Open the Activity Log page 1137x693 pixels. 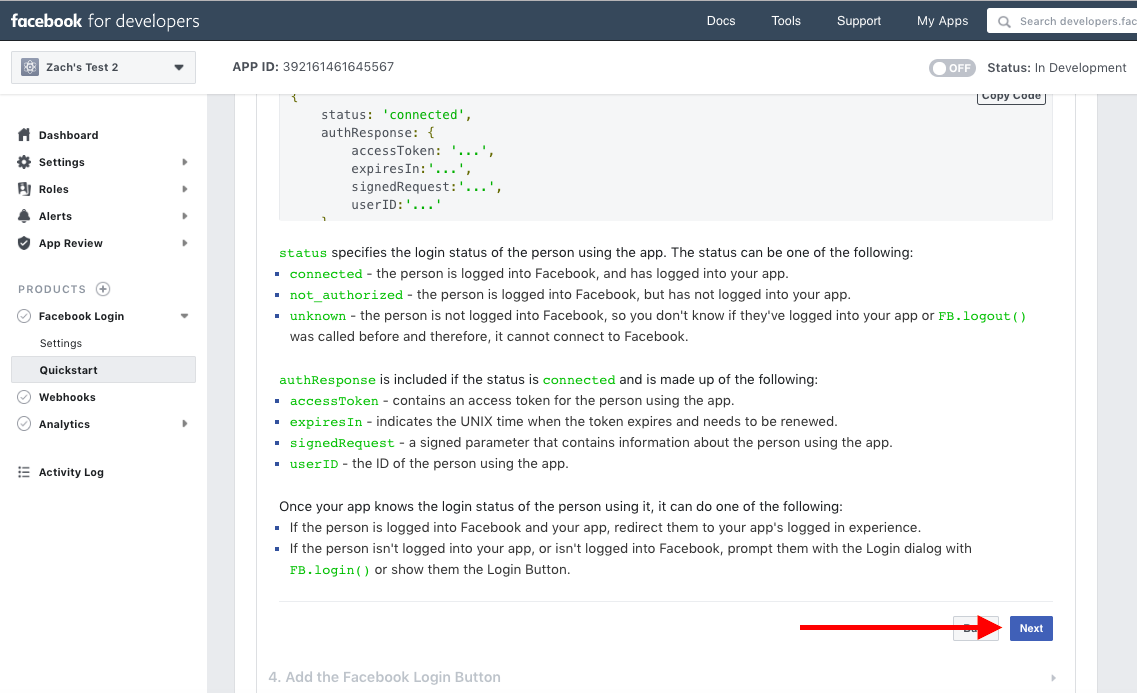(71, 472)
